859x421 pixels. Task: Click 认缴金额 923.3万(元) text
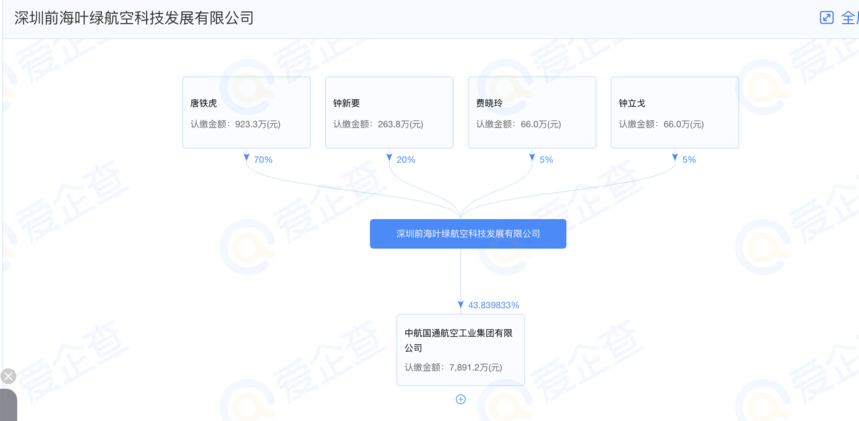[x=236, y=124]
